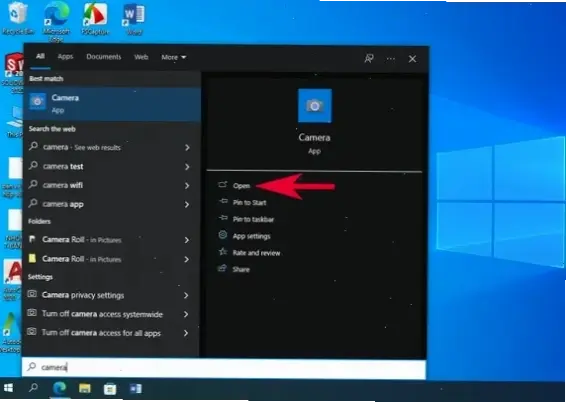This screenshot has height=402, width=566.
Task: Select the 'camera test' web suggestion
Action: tap(112, 166)
